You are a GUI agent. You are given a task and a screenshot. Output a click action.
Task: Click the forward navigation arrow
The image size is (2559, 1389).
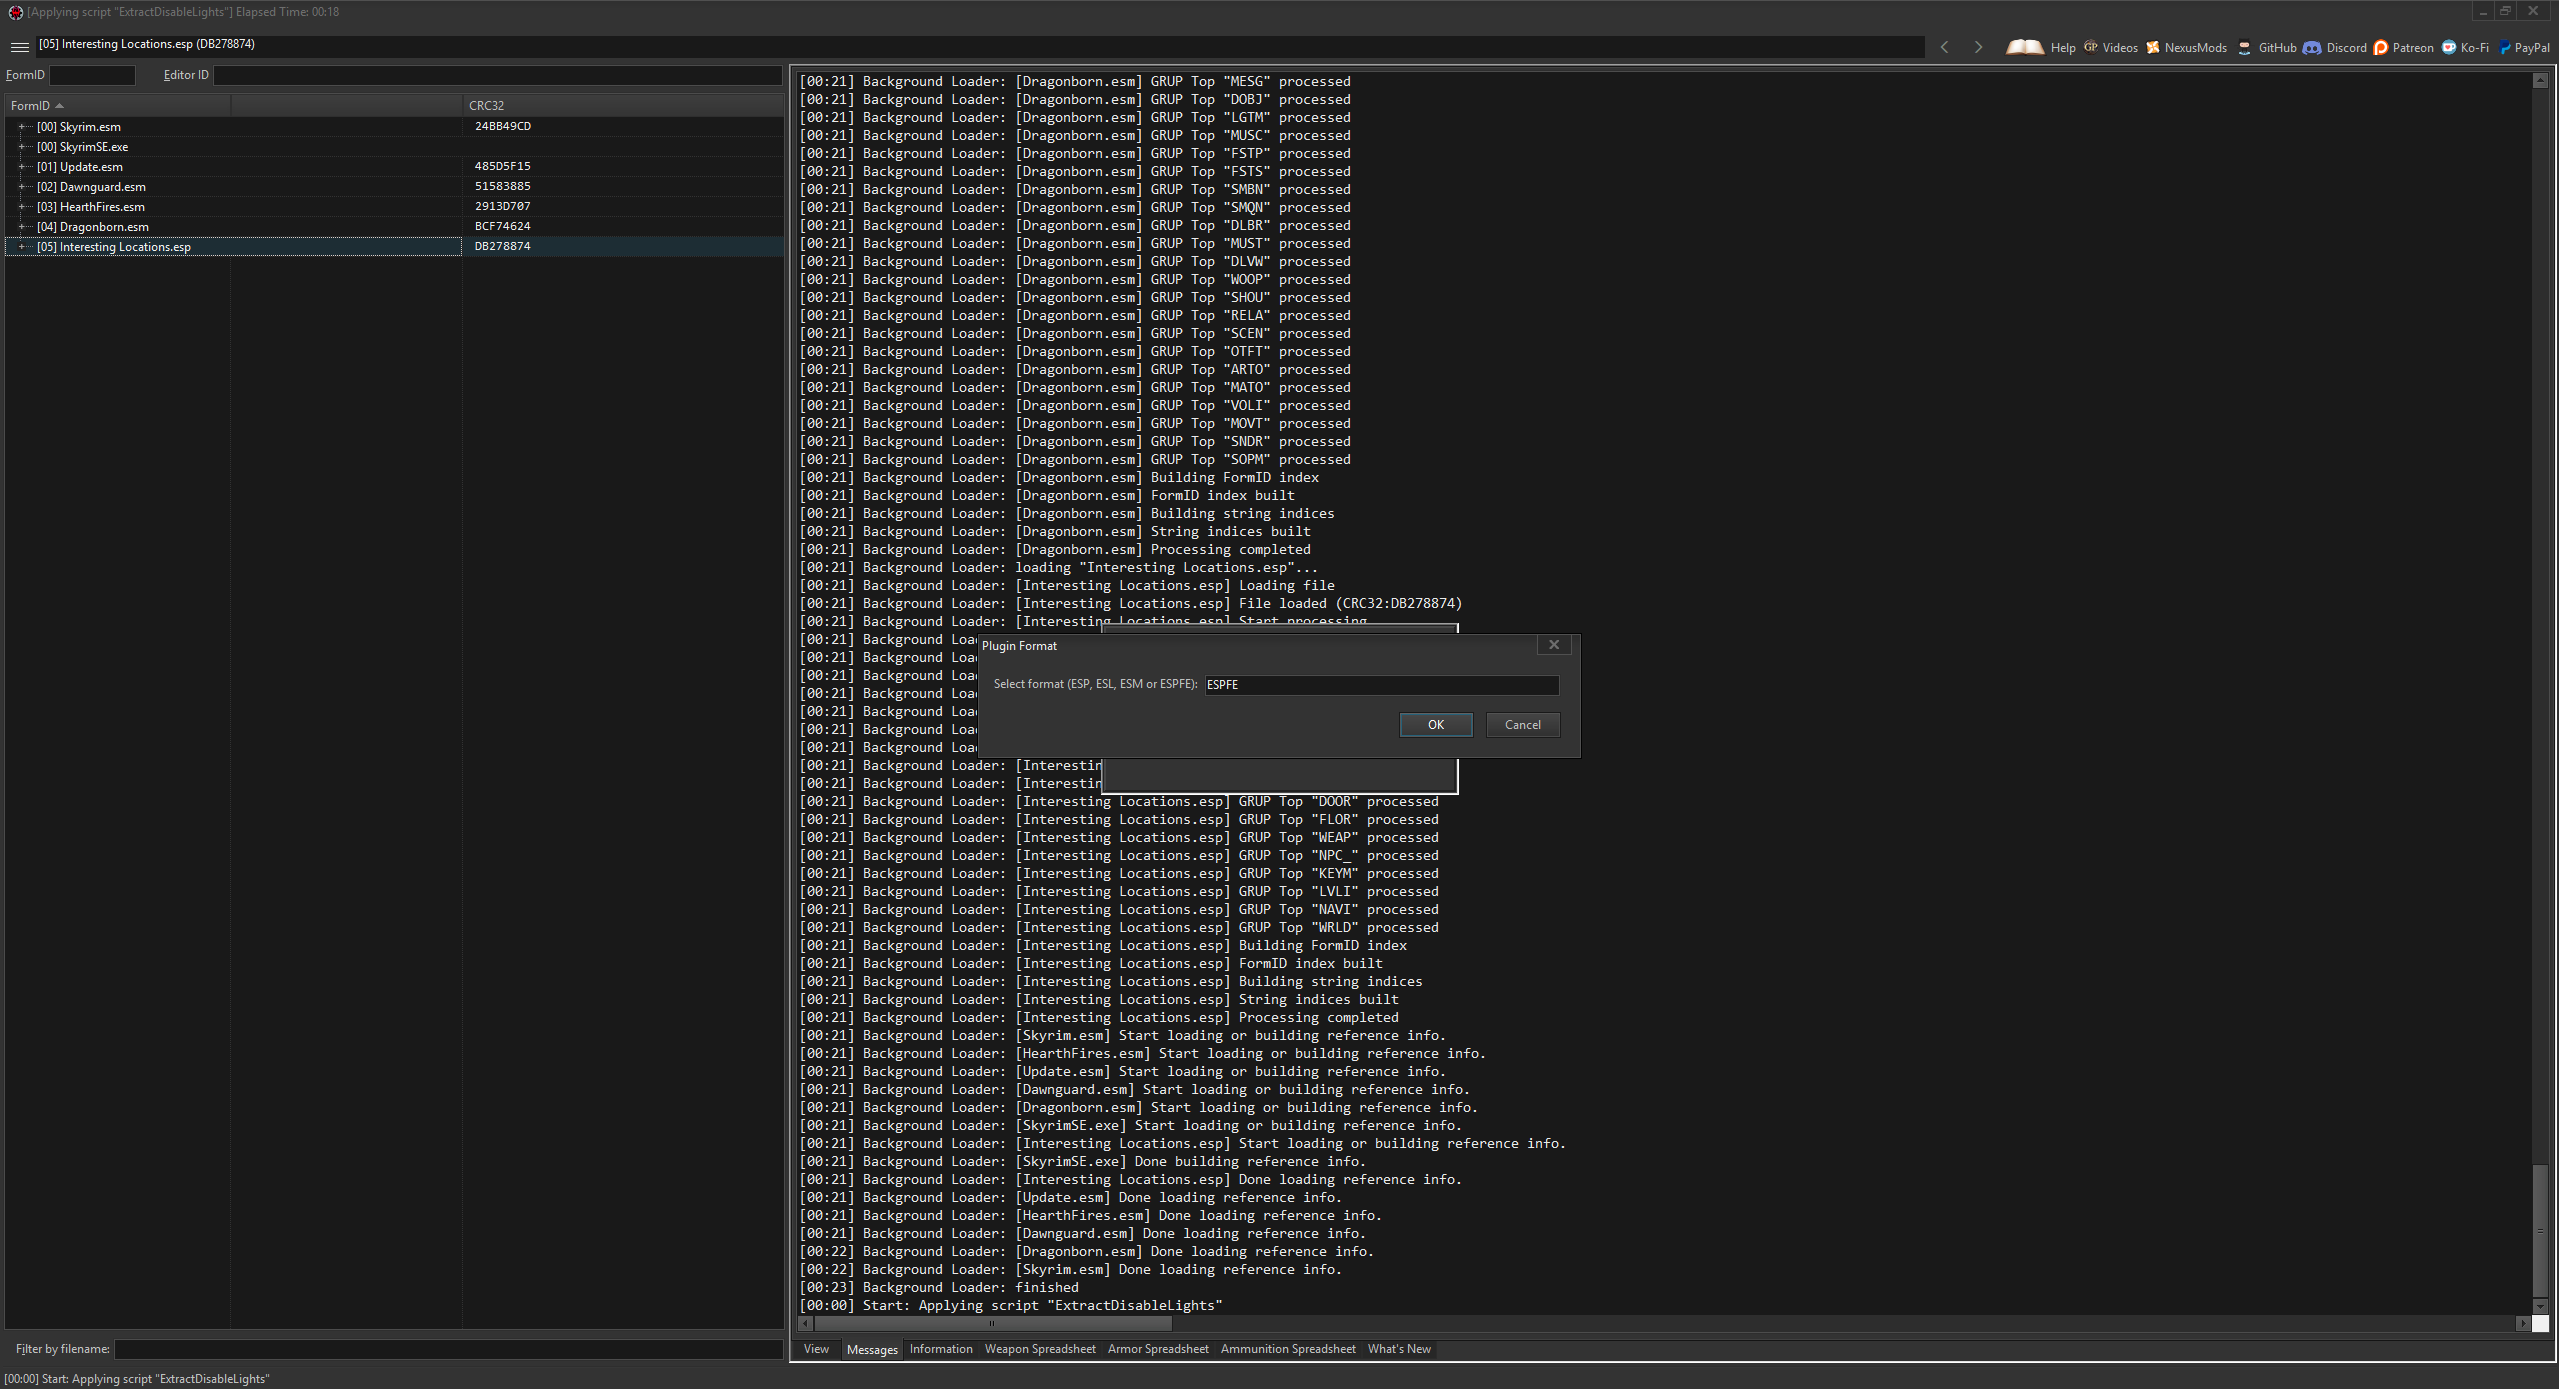point(1978,46)
